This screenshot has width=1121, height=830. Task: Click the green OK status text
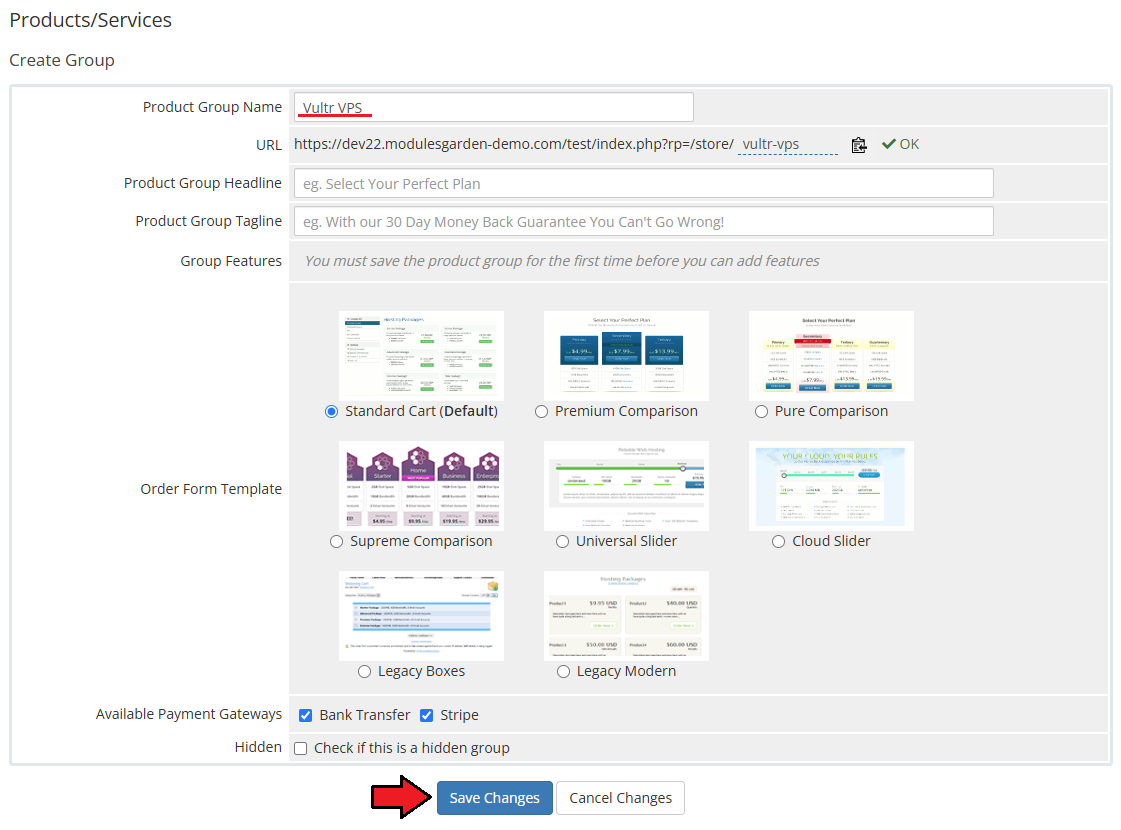(909, 144)
